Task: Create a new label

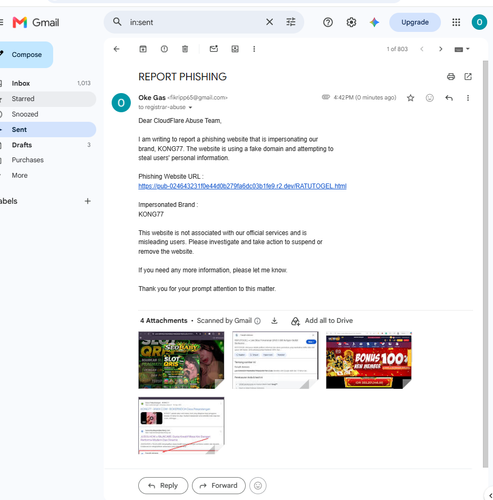Action: (87, 201)
